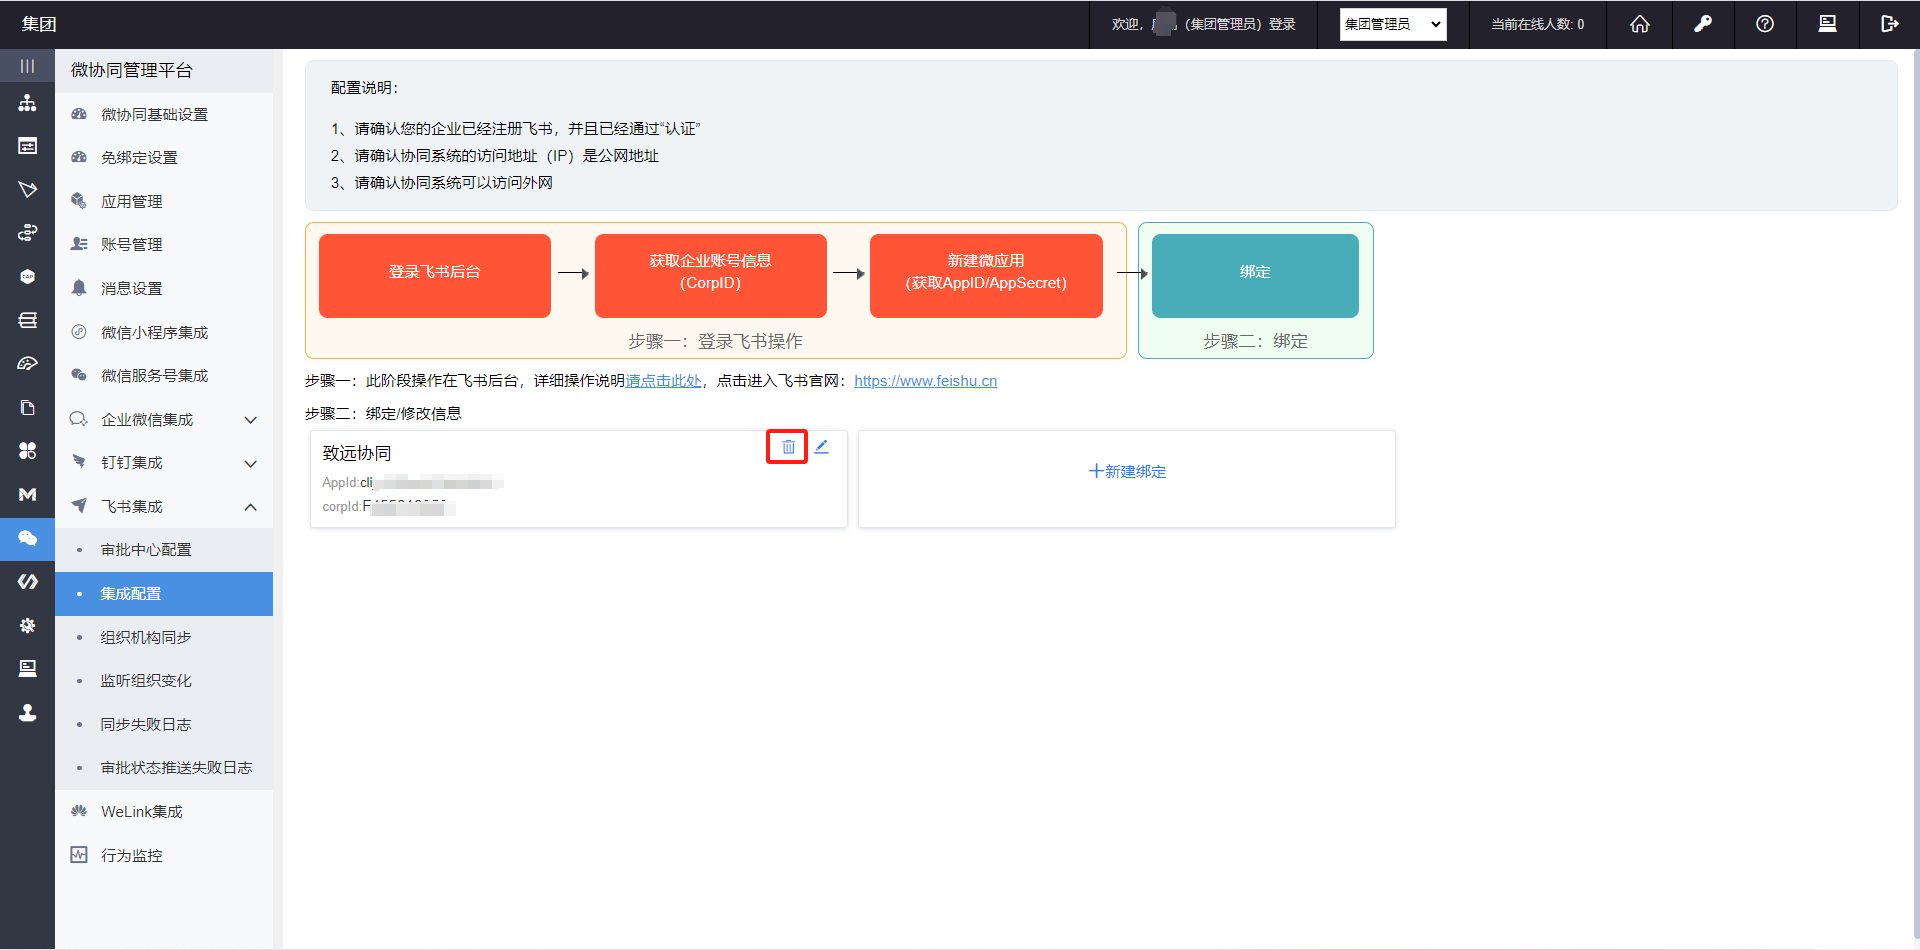The height and width of the screenshot is (950, 1920).
Task: Click the 微协同管理平台 sidebar heading
Action: click(x=132, y=70)
